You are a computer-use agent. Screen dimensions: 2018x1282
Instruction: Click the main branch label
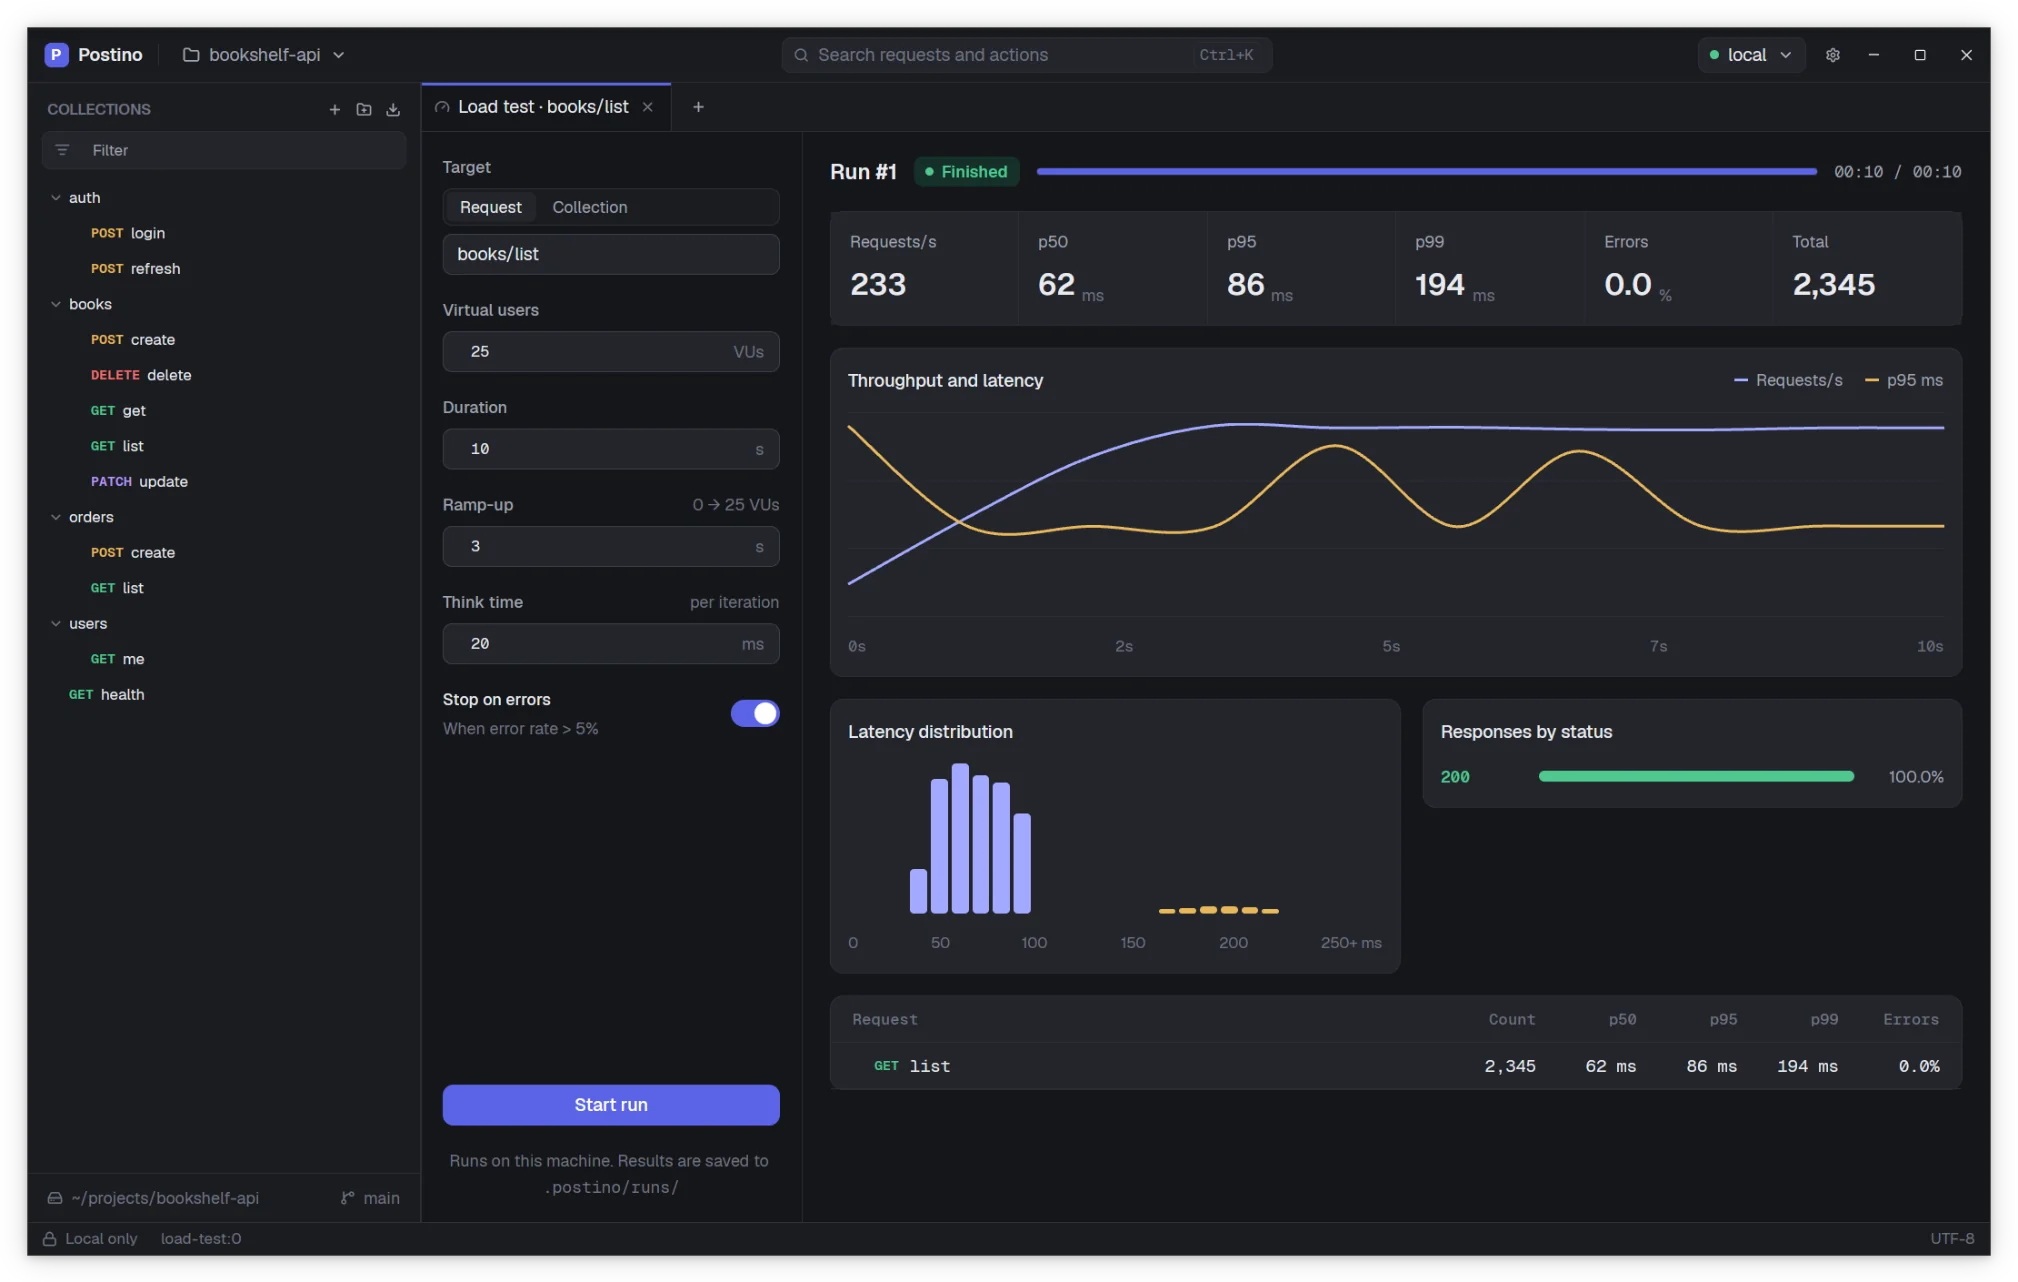tap(381, 1198)
